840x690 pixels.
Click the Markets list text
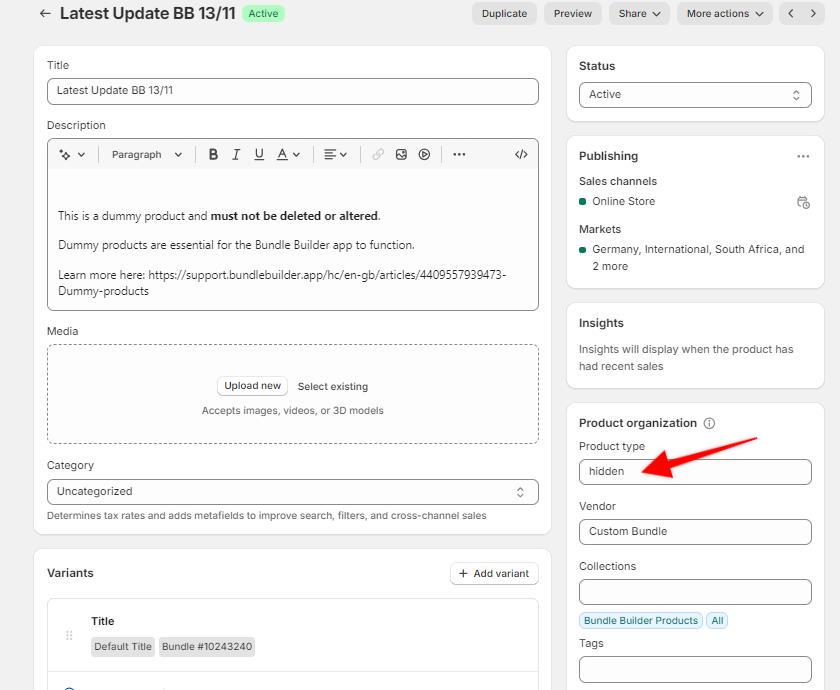point(698,258)
